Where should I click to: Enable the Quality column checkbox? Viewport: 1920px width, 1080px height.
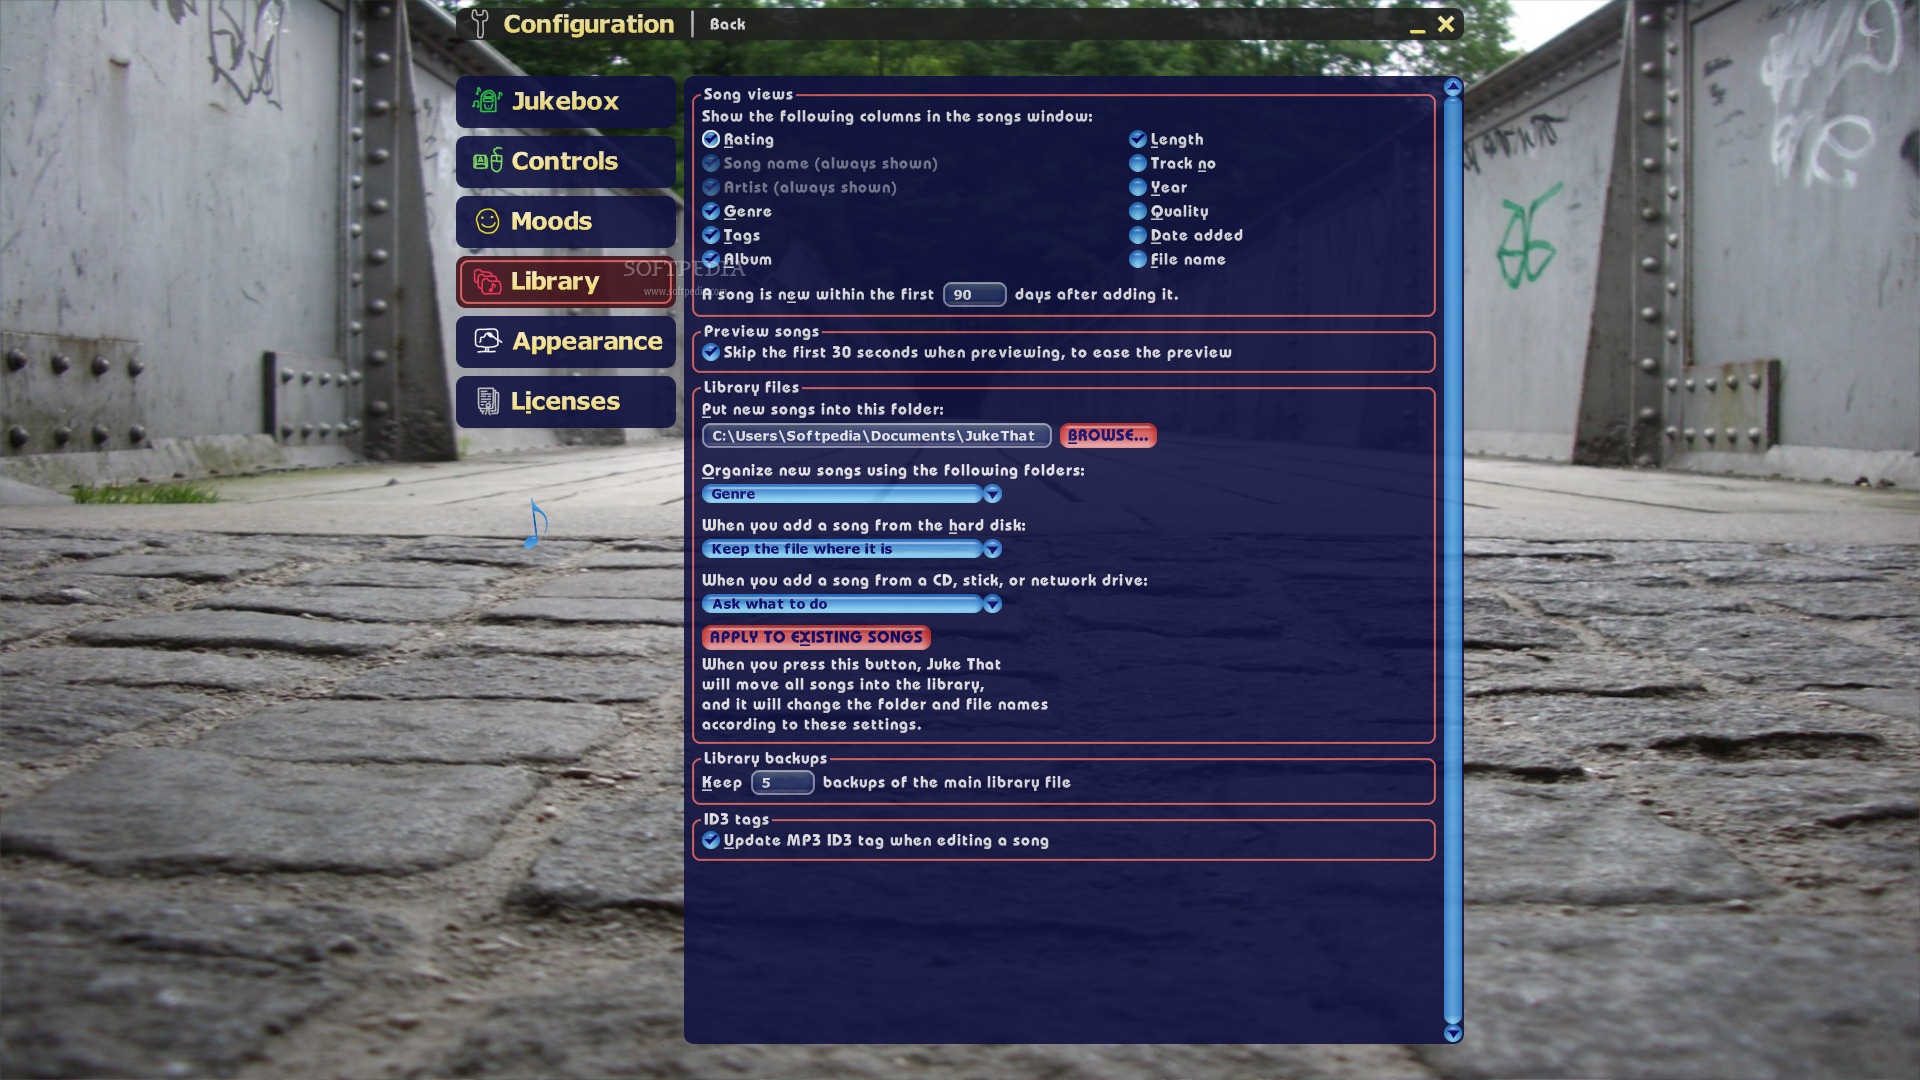(1138, 211)
